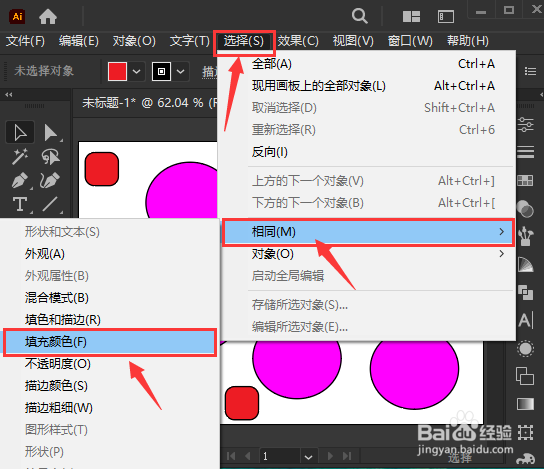
Task: Open the fill color dropdown arrow
Action: coord(137,71)
